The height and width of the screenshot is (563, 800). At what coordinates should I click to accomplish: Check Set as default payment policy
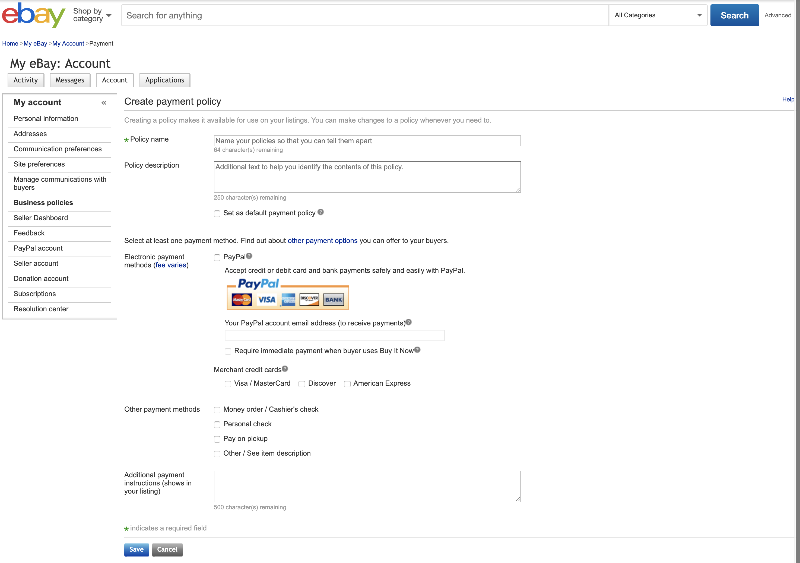[217, 213]
